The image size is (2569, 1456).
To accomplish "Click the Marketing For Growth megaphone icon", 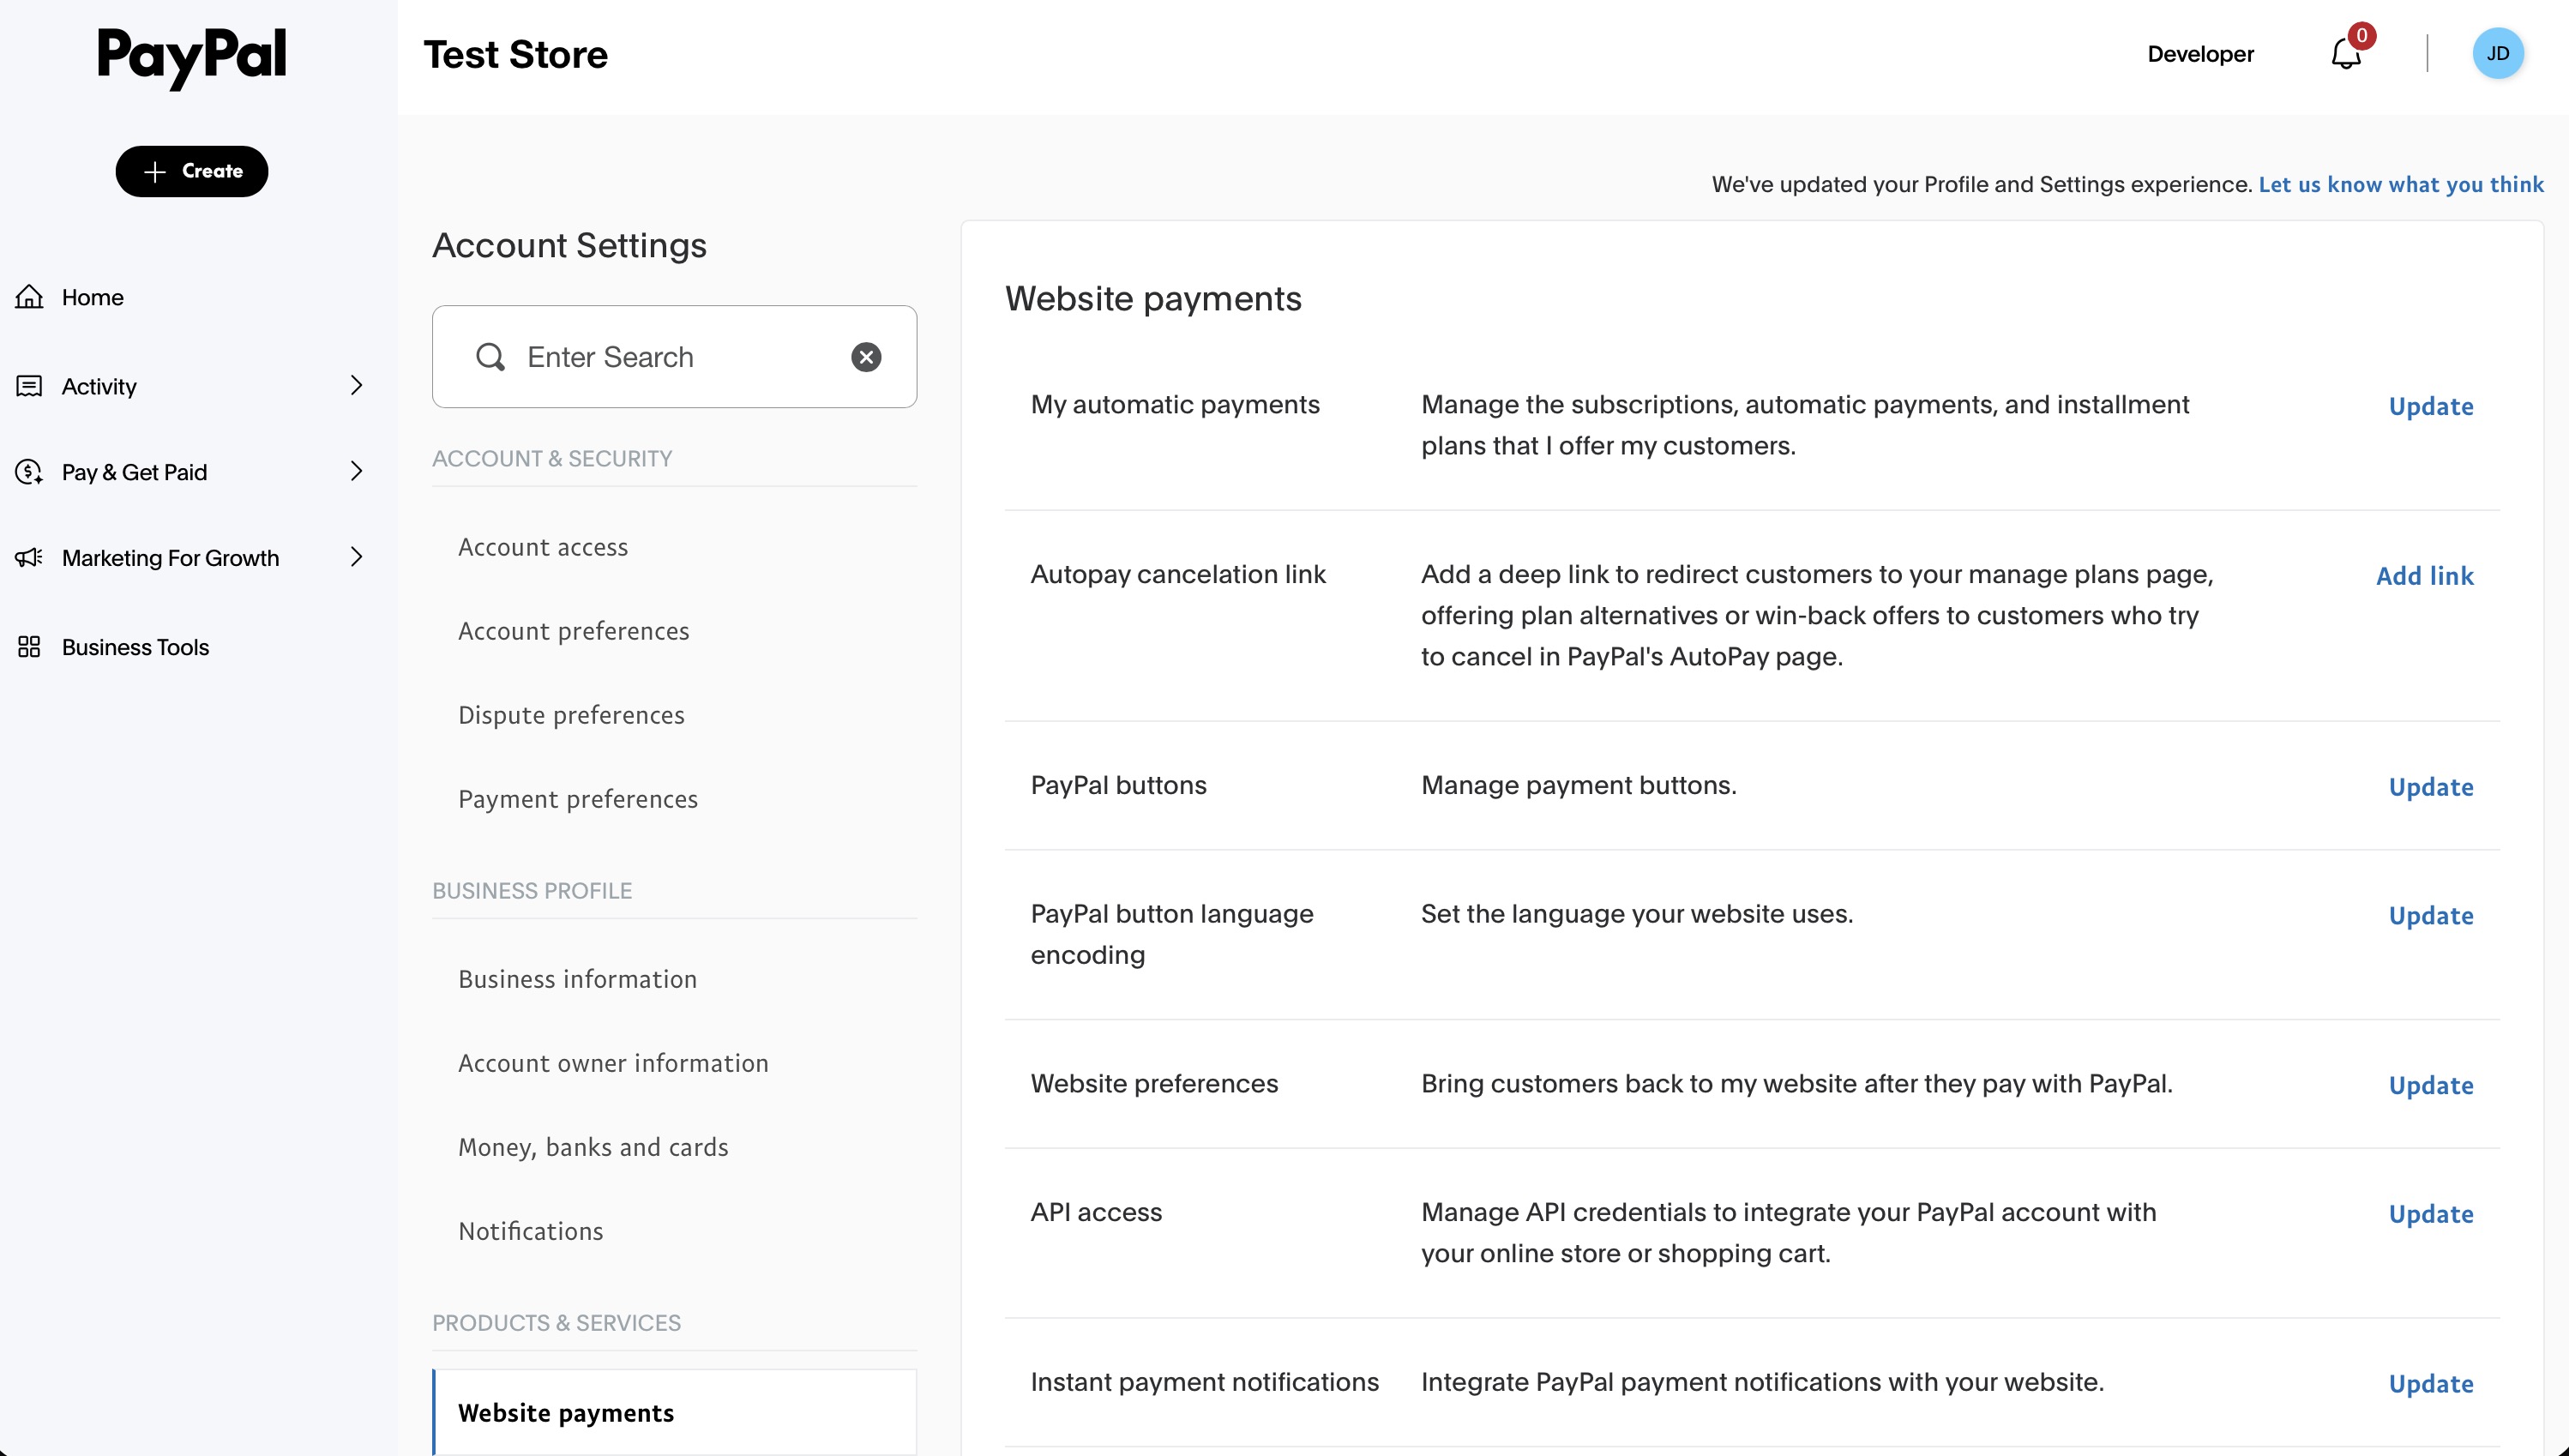I will 29,558.
